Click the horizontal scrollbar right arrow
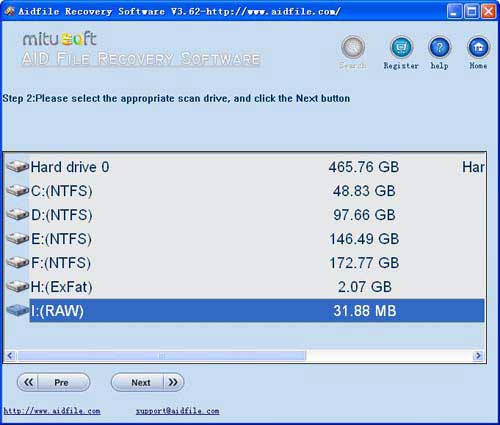This screenshot has height=425, width=500. pos(478,356)
